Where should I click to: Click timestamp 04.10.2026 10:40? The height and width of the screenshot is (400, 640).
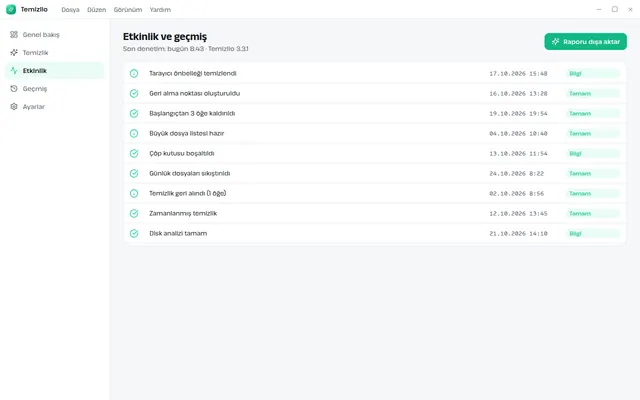pos(518,133)
